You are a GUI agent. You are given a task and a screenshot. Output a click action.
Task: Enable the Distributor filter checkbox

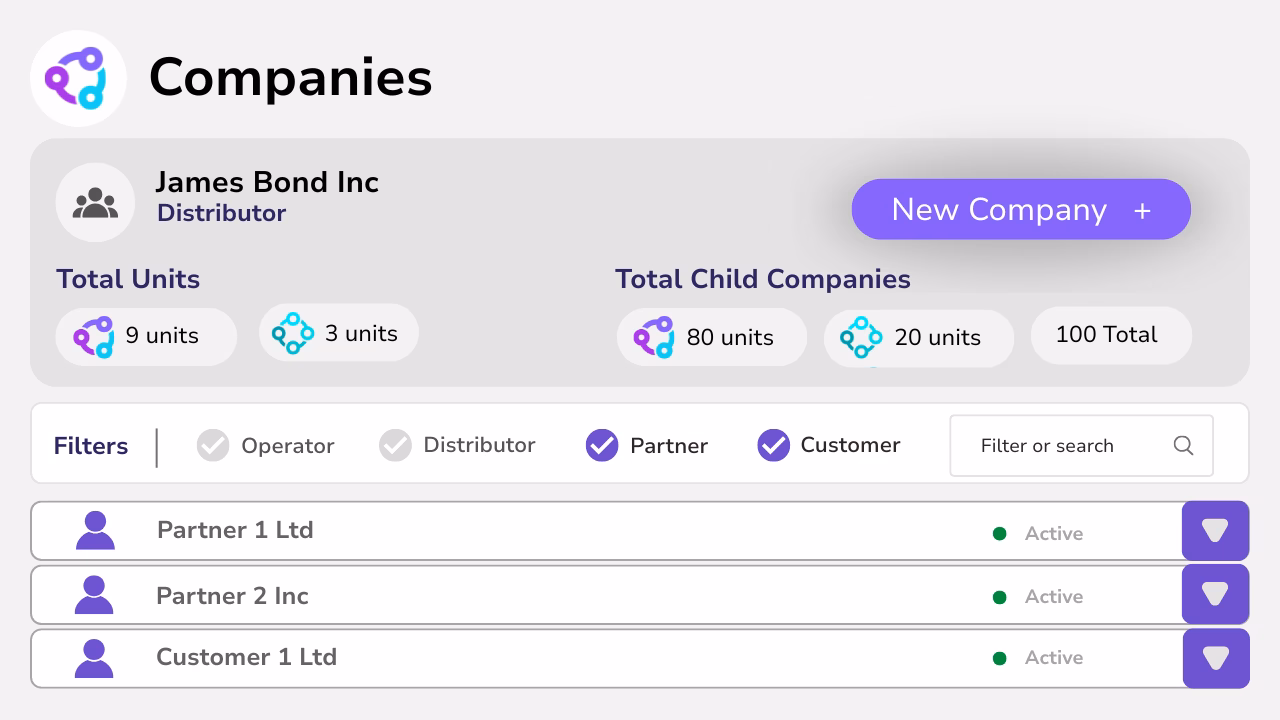click(x=395, y=445)
